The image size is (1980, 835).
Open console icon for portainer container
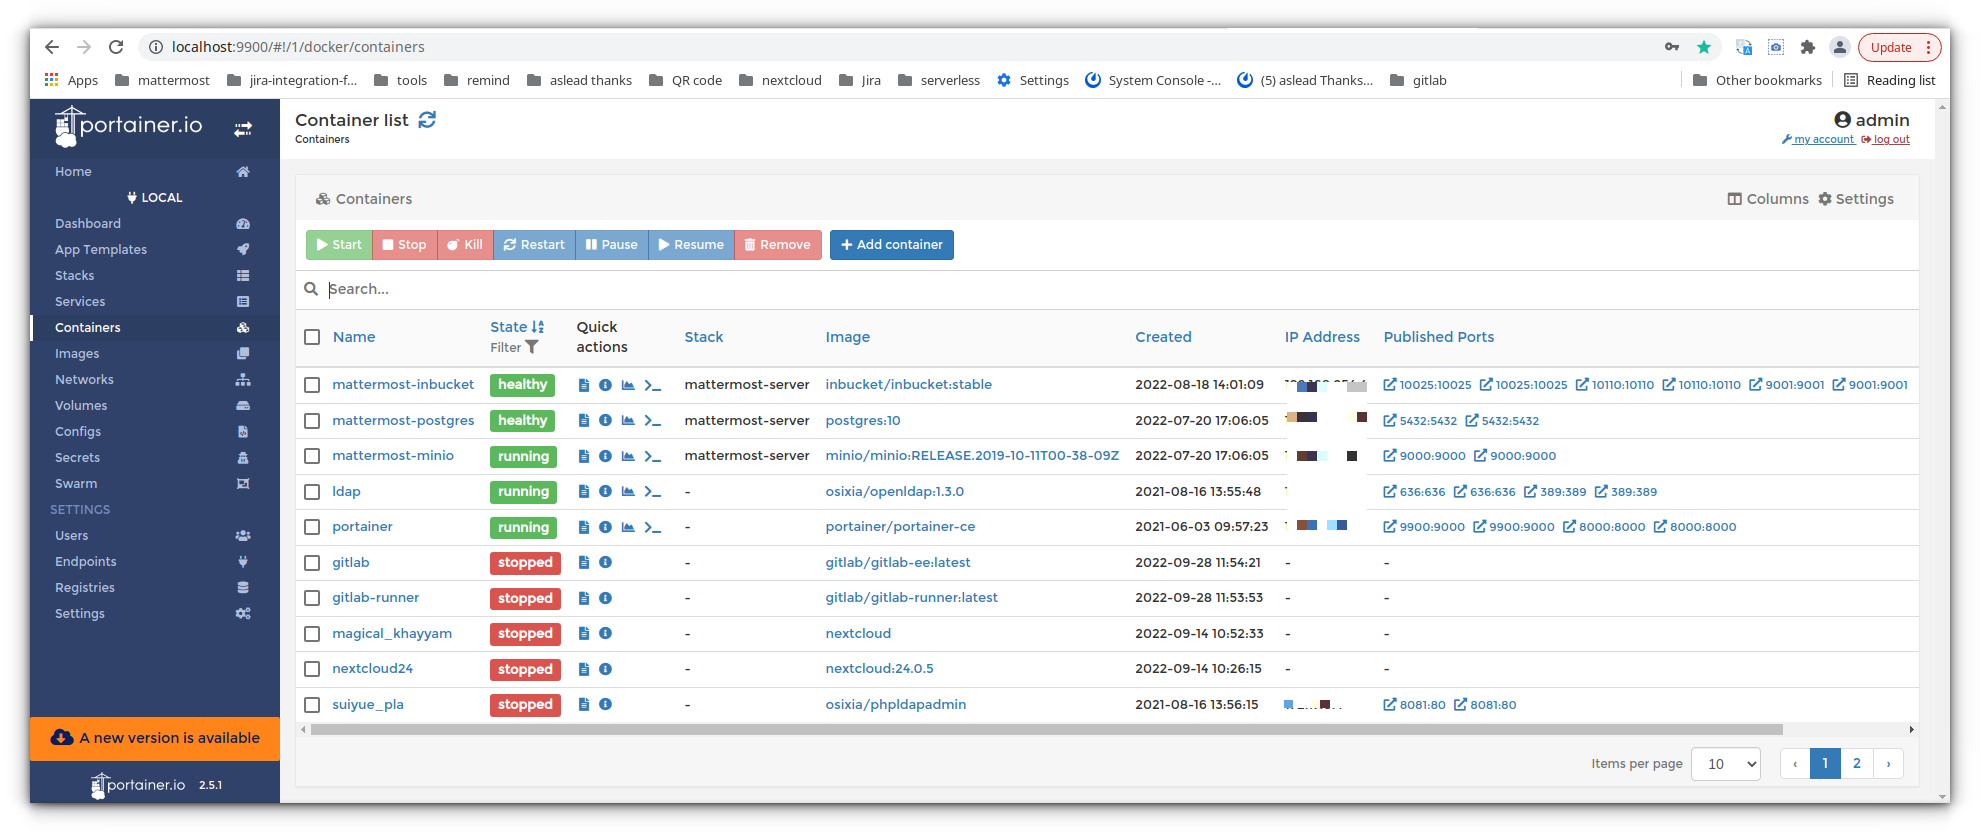pos(652,527)
